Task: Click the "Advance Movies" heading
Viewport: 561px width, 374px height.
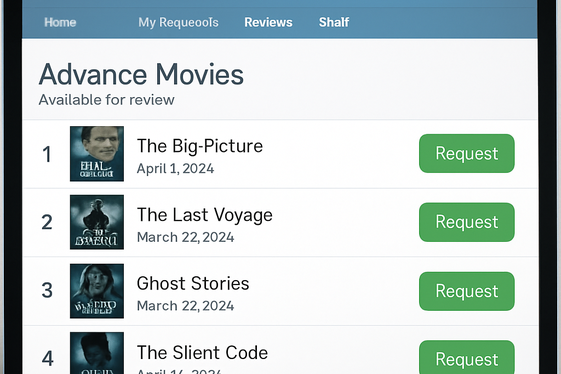Action: (x=141, y=74)
